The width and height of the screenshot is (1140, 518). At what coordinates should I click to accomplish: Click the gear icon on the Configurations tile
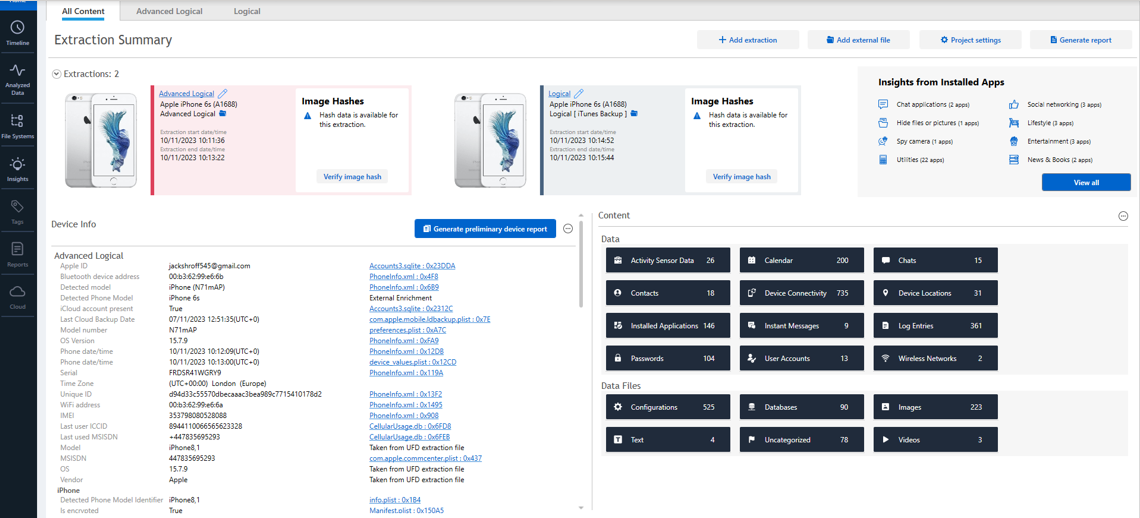(618, 407)
